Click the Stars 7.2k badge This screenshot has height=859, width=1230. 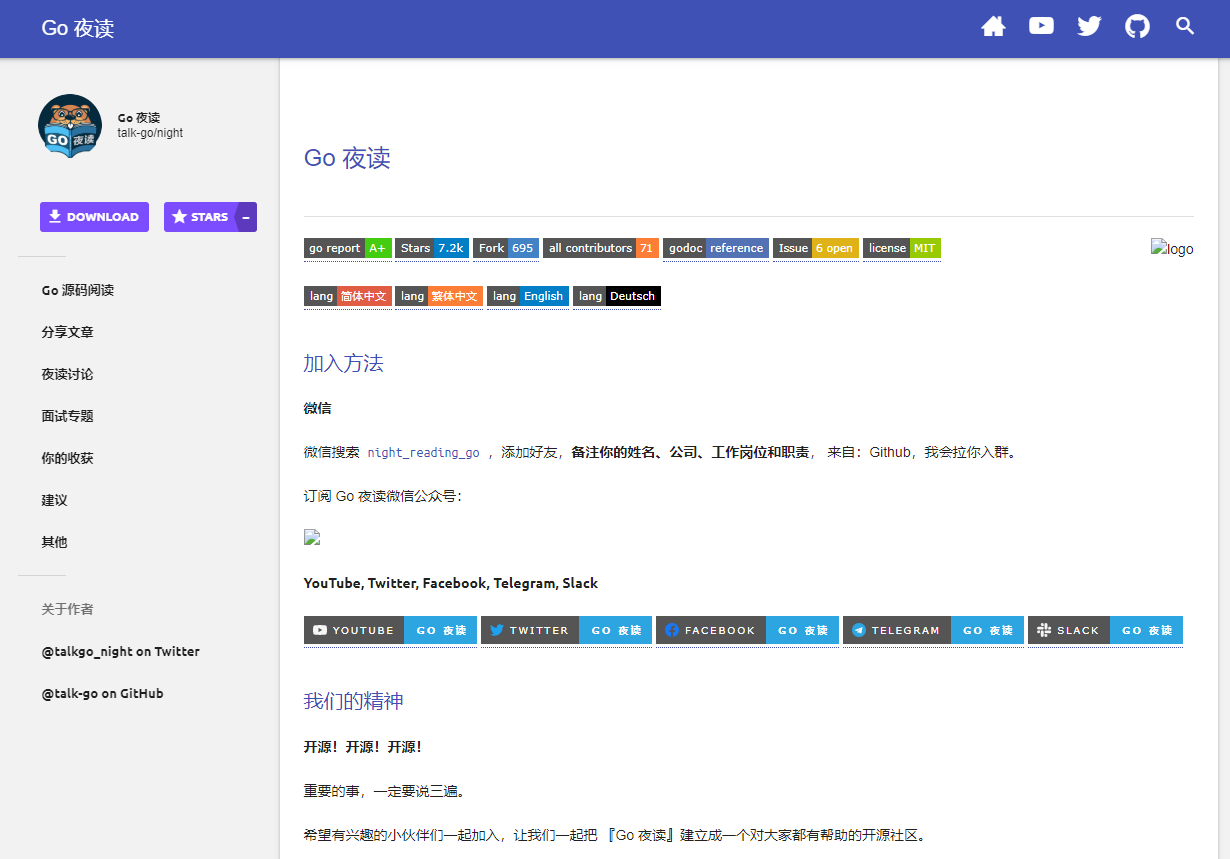[432, 248]
